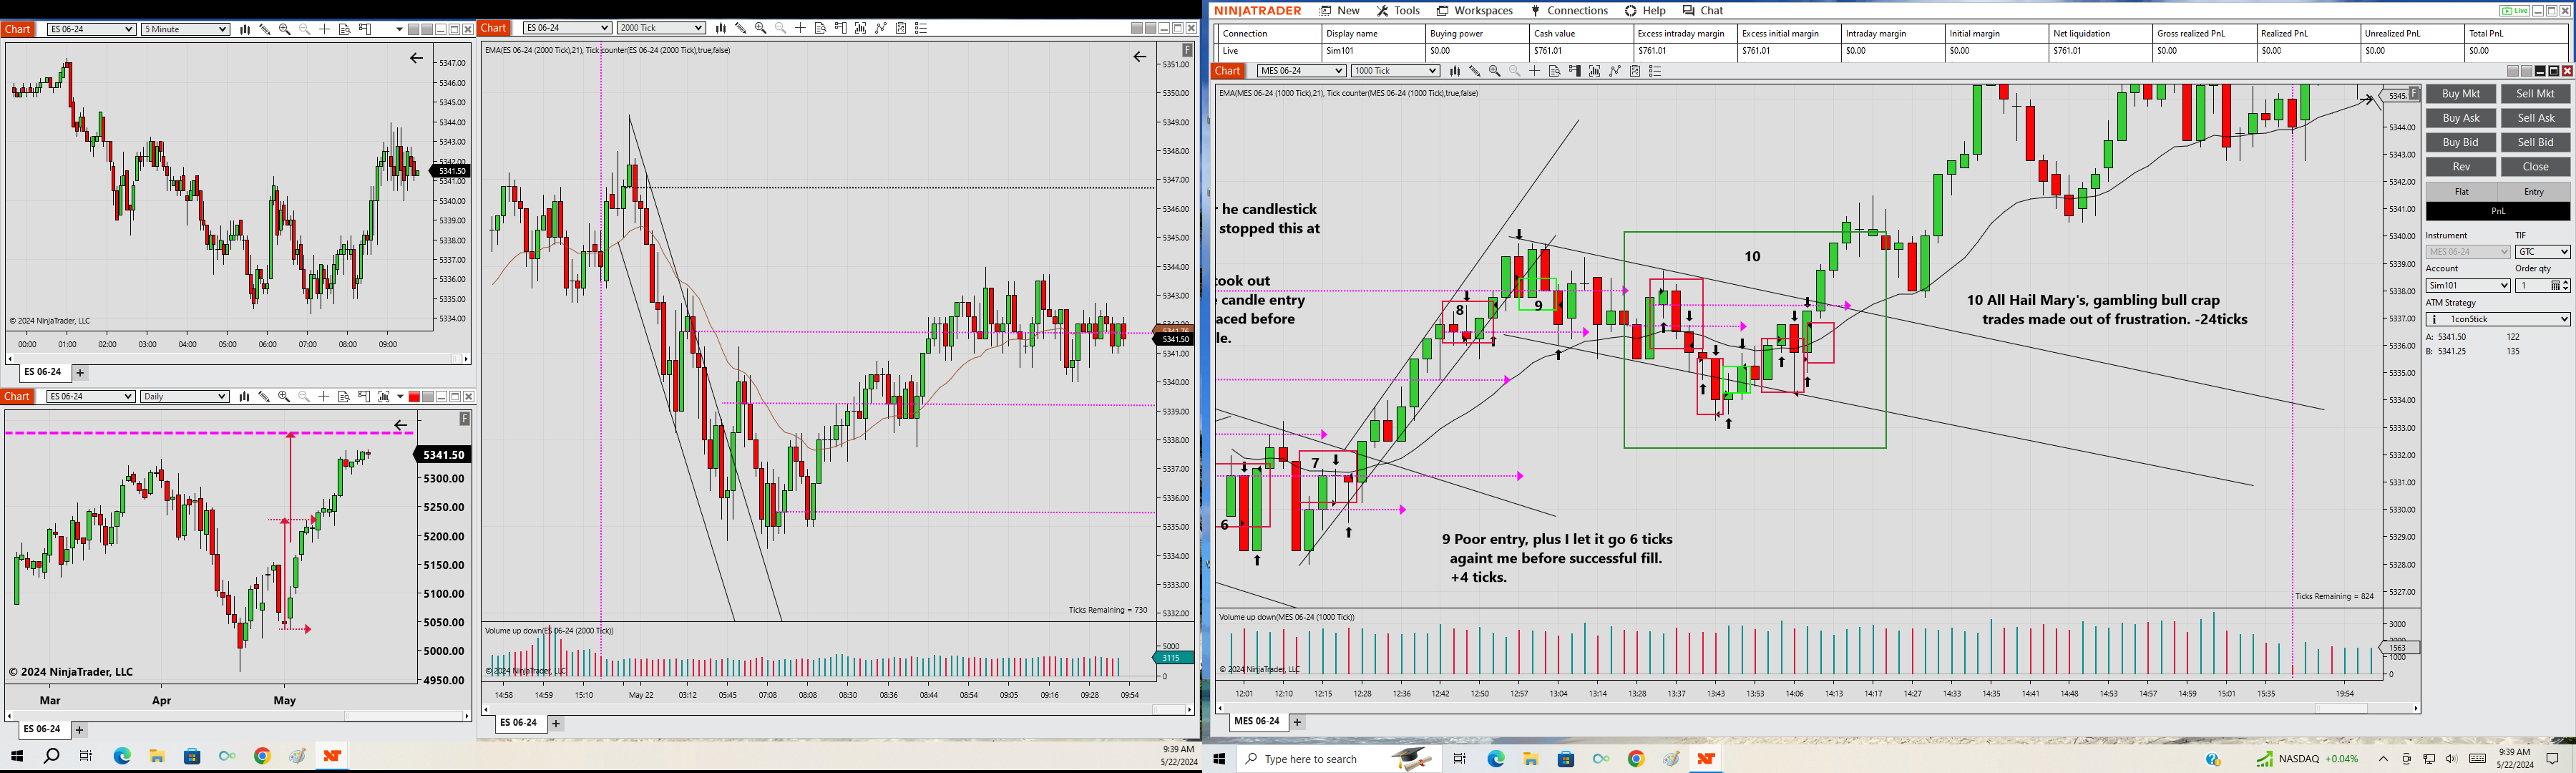Viewport: 2576px width, 773px height.
Task: Open the ATM Strategy 1con5tick dropdown
Action: pyautogui.click(x=2498, y=319)
